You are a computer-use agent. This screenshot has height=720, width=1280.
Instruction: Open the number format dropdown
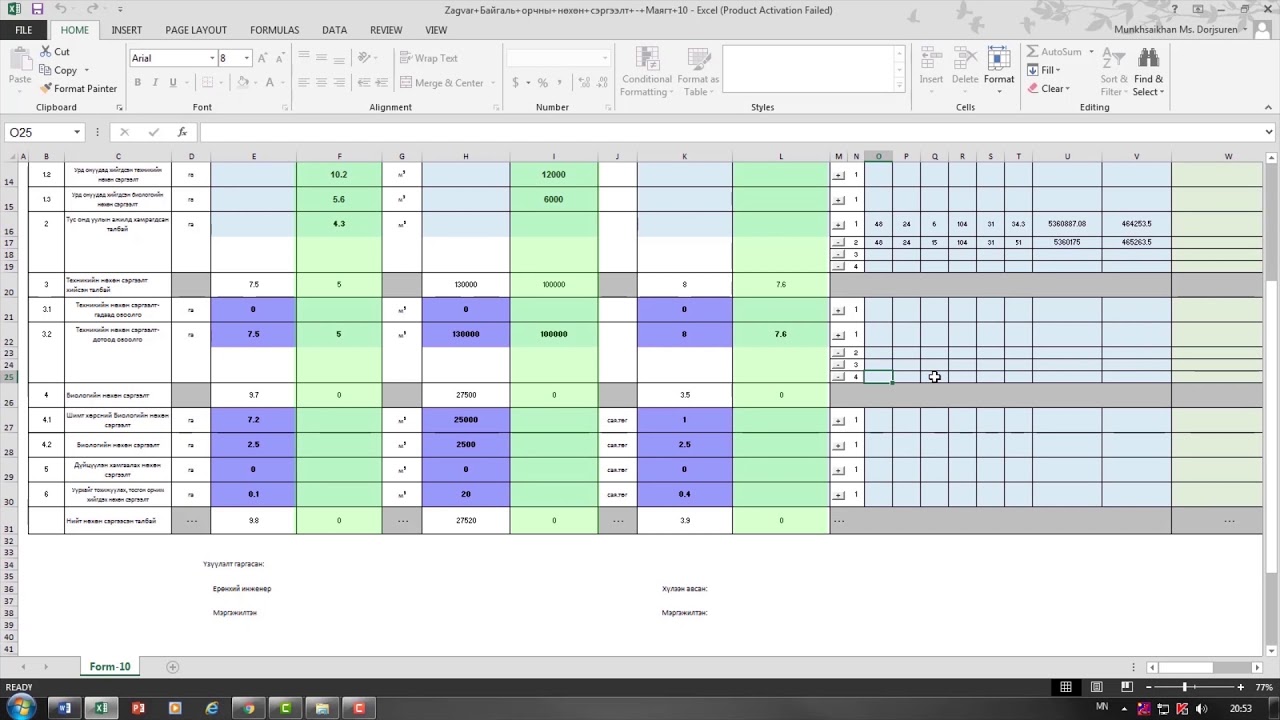click(604, 58)
